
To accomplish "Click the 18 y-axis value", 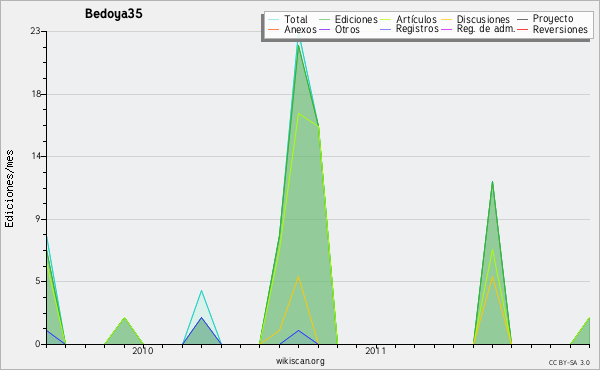I will (x=35, y=94).
